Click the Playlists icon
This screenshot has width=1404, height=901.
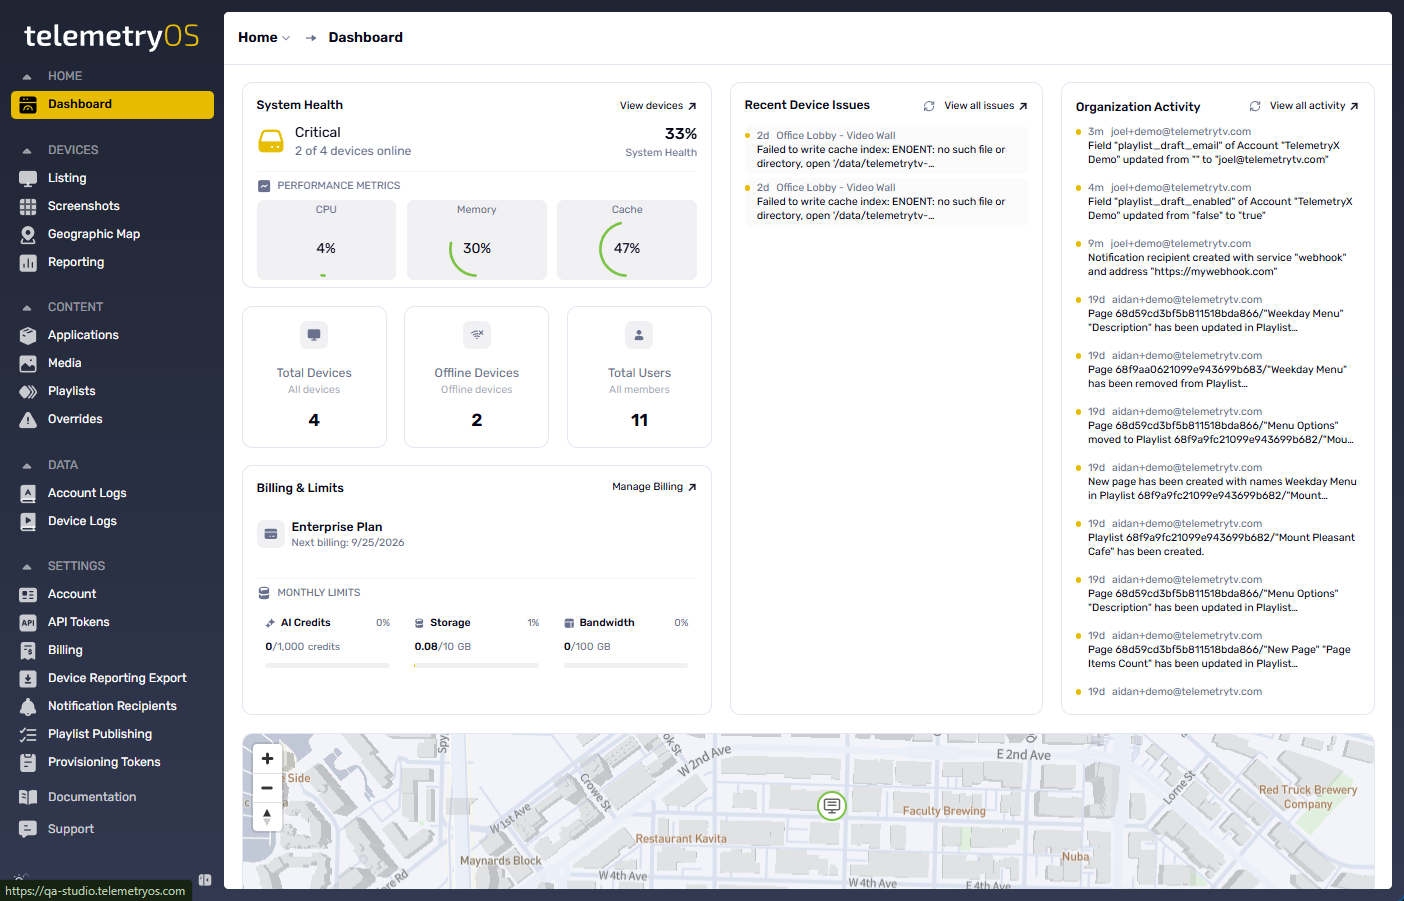pyautogui.click(x=28, y=391)
